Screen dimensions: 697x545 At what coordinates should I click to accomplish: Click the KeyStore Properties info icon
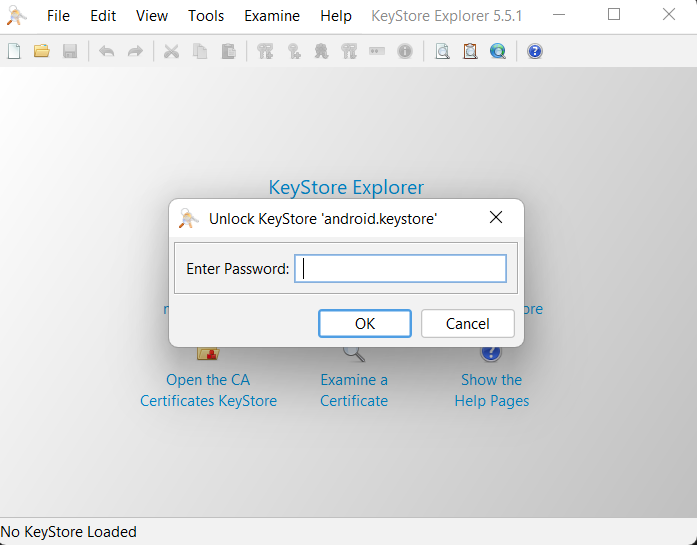click(x=405, y=51)
